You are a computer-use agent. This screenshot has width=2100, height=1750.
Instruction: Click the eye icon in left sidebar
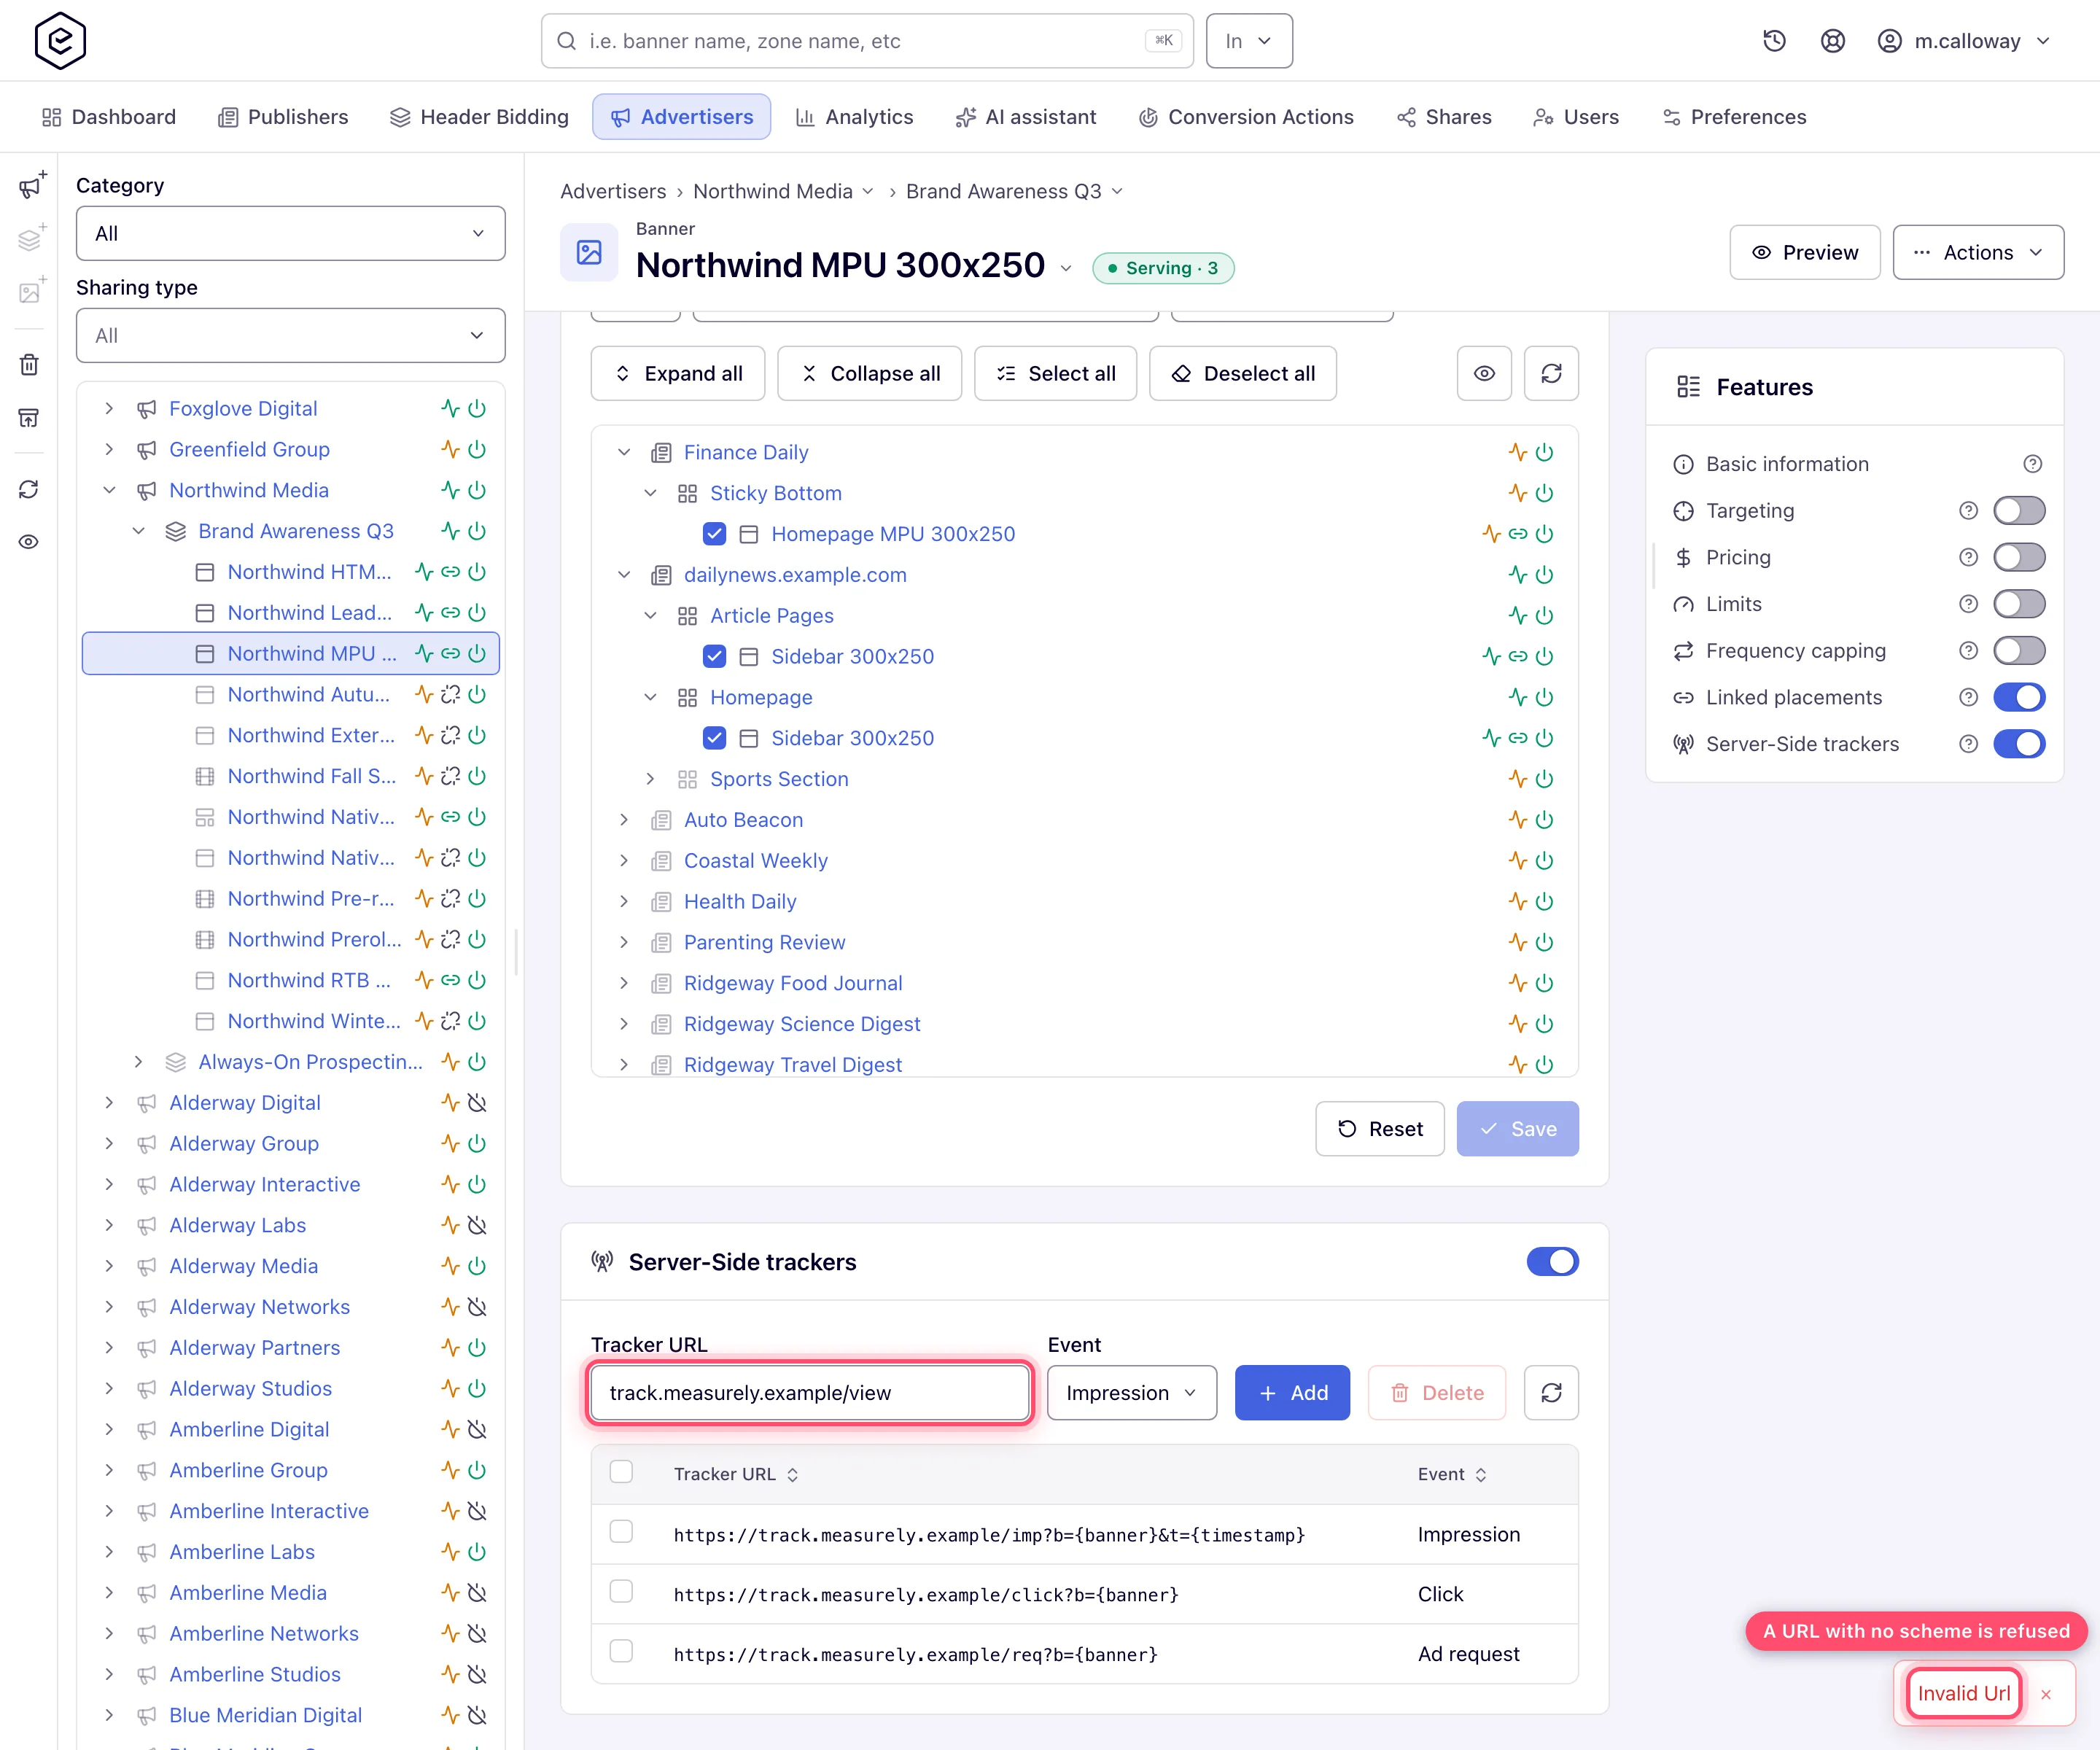pos(29,542)
